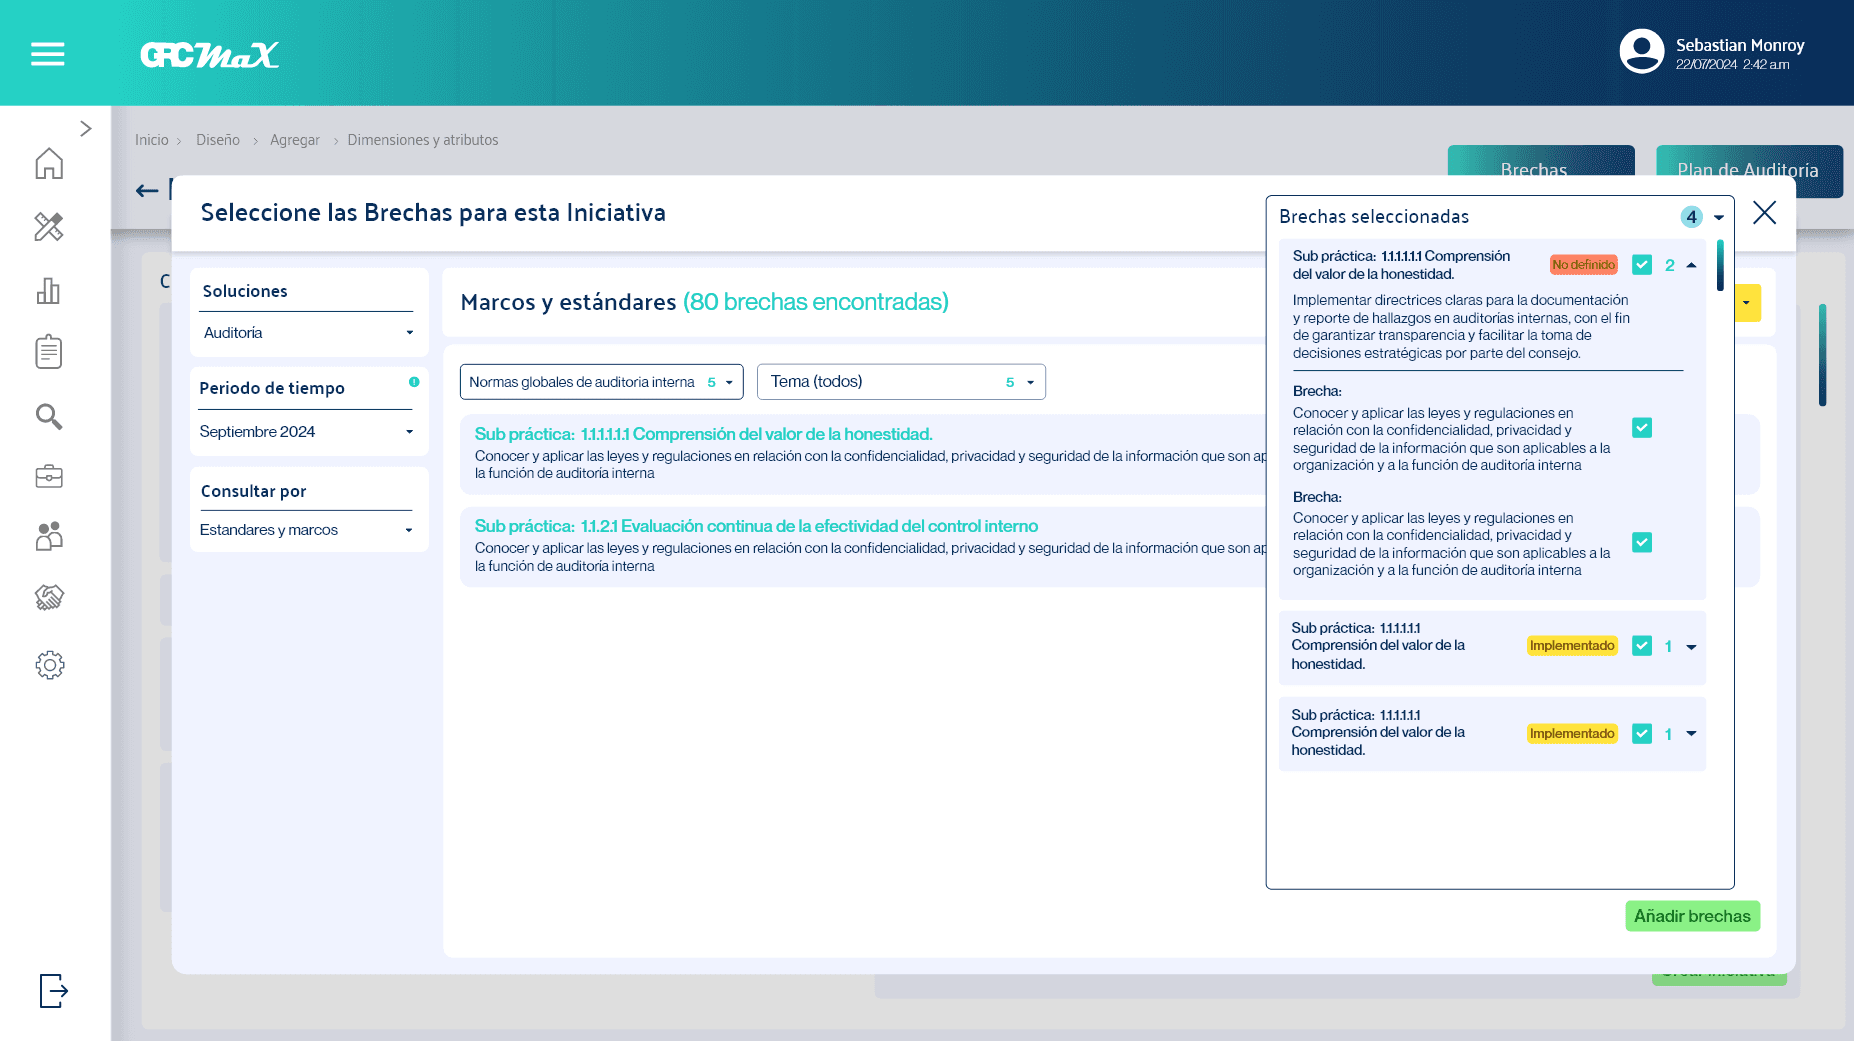Uncheck the second brecha sobre confidencialidad
This screenshot has width=1854, height=1041.
point(1642,542)
